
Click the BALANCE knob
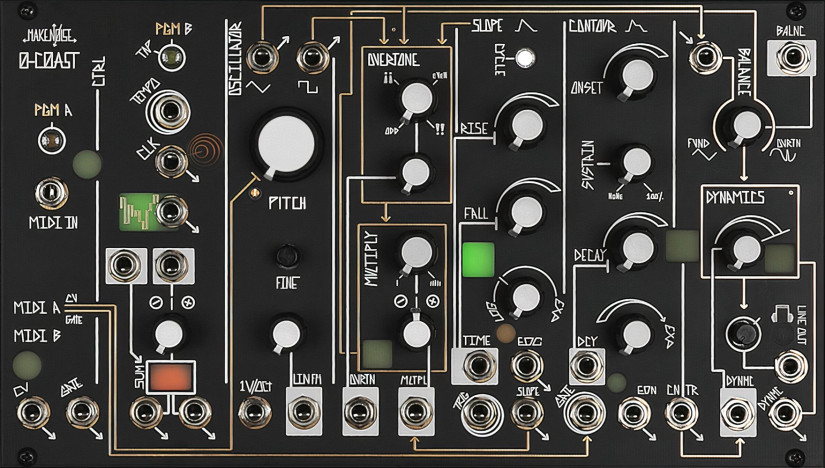click(747, 125)
